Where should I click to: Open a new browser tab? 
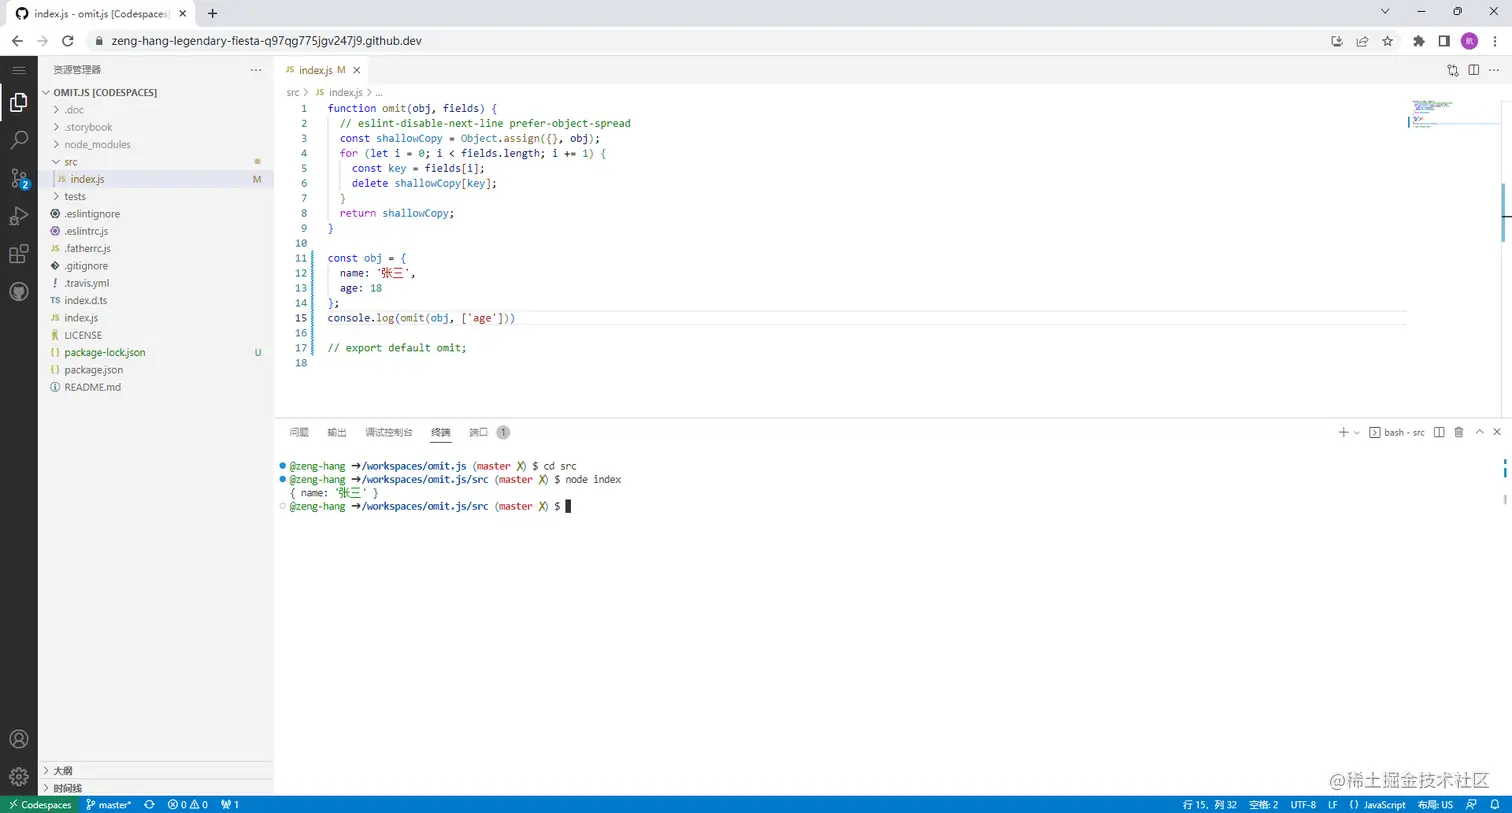pyautogui.click(x=212, y=14)
